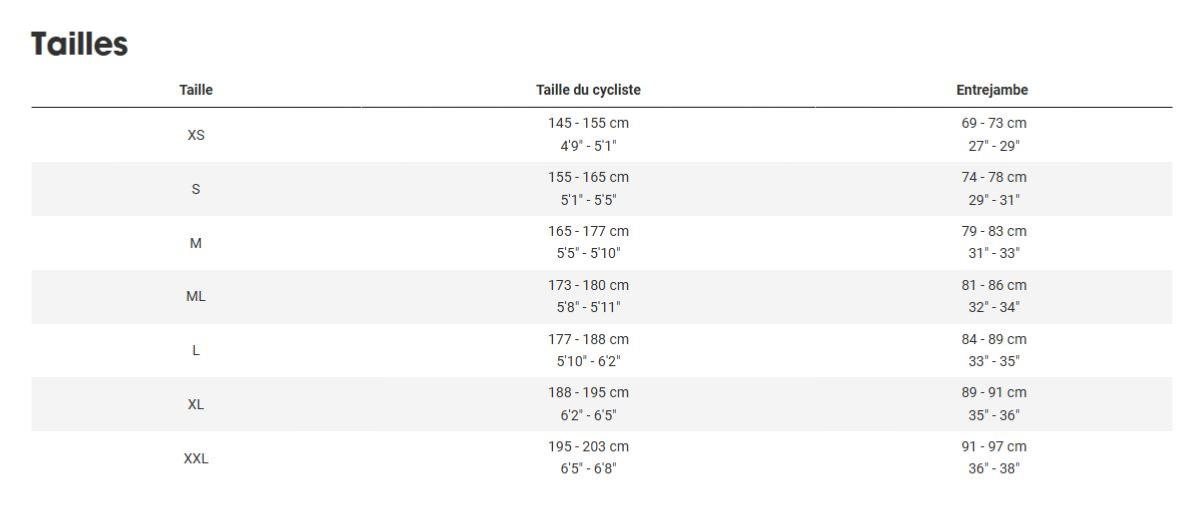Image resolution: width=1195 pixels, height=514 pixels.
Task: Select the 36" - 38" inseam value
Action: pos(993,469)
